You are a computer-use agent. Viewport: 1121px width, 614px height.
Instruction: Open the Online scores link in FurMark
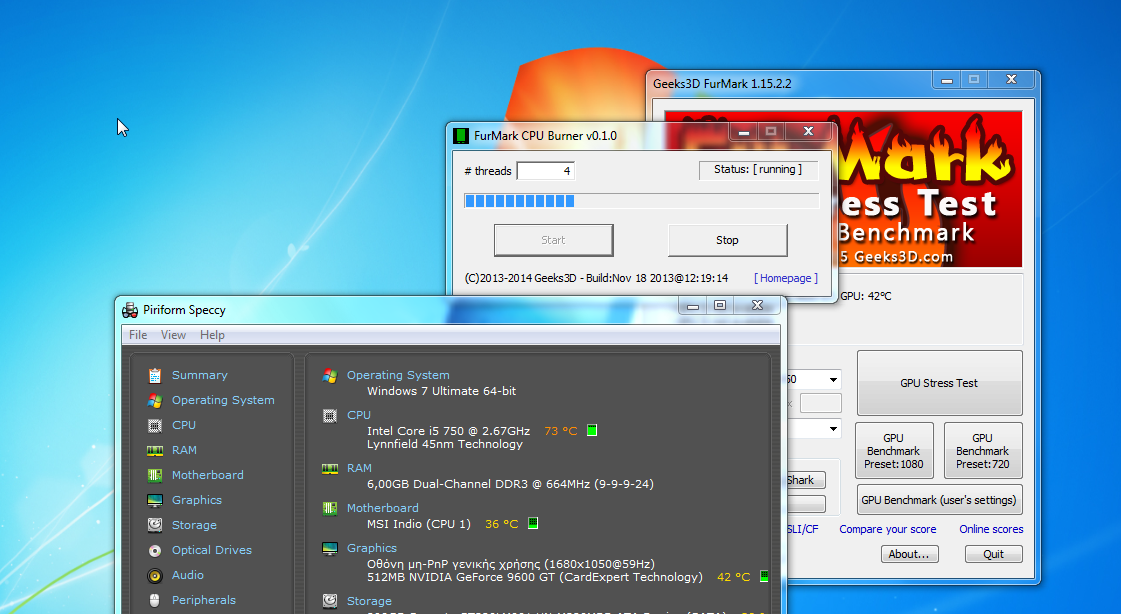coord(991,530)
